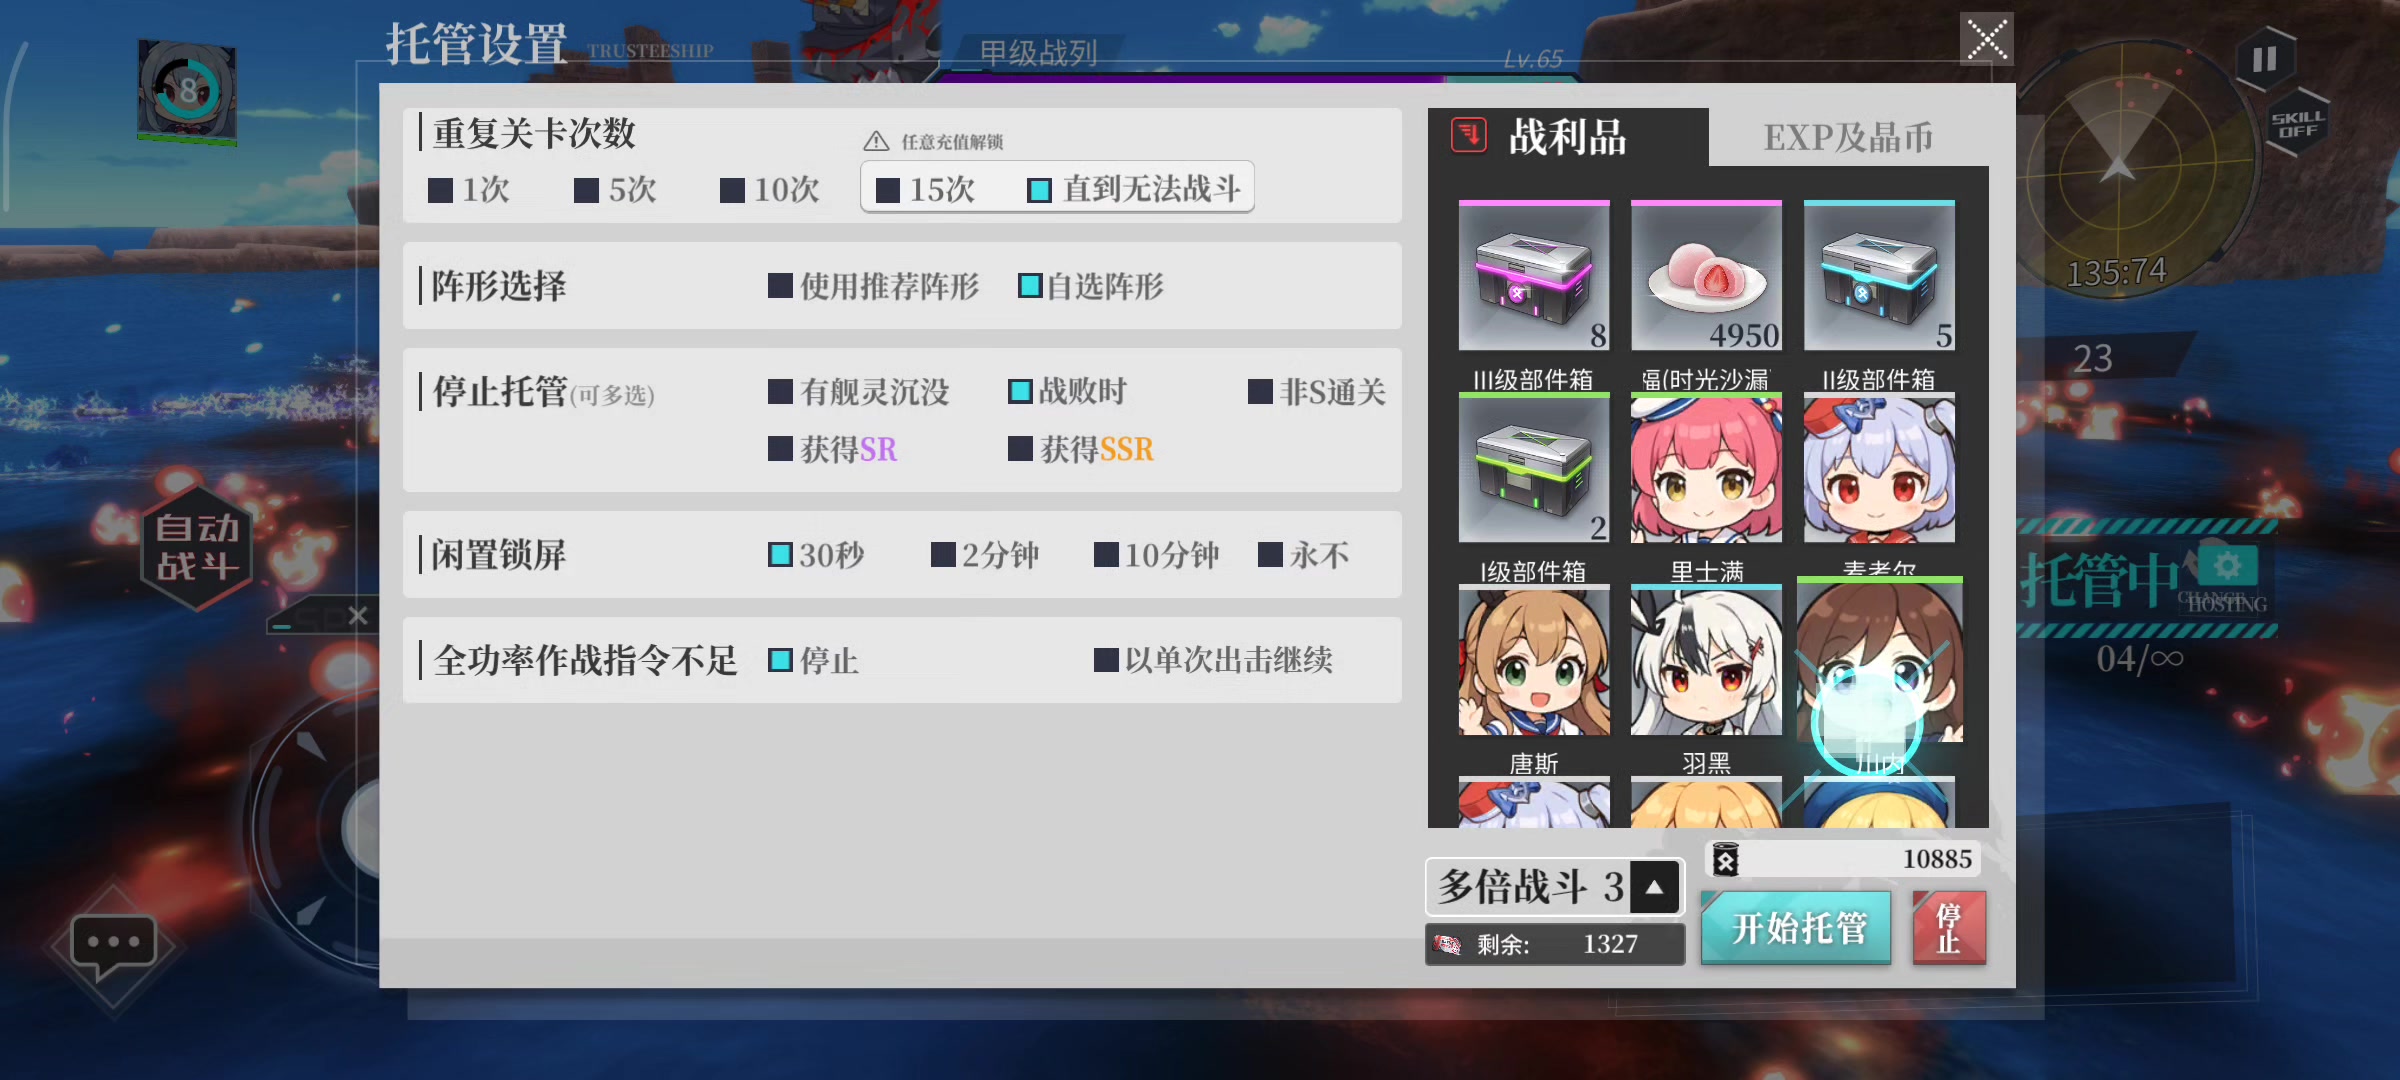This screenshot has width=2400, height=1080.
Task: Open the chat speech bubble icon
Action: [112, 944]
